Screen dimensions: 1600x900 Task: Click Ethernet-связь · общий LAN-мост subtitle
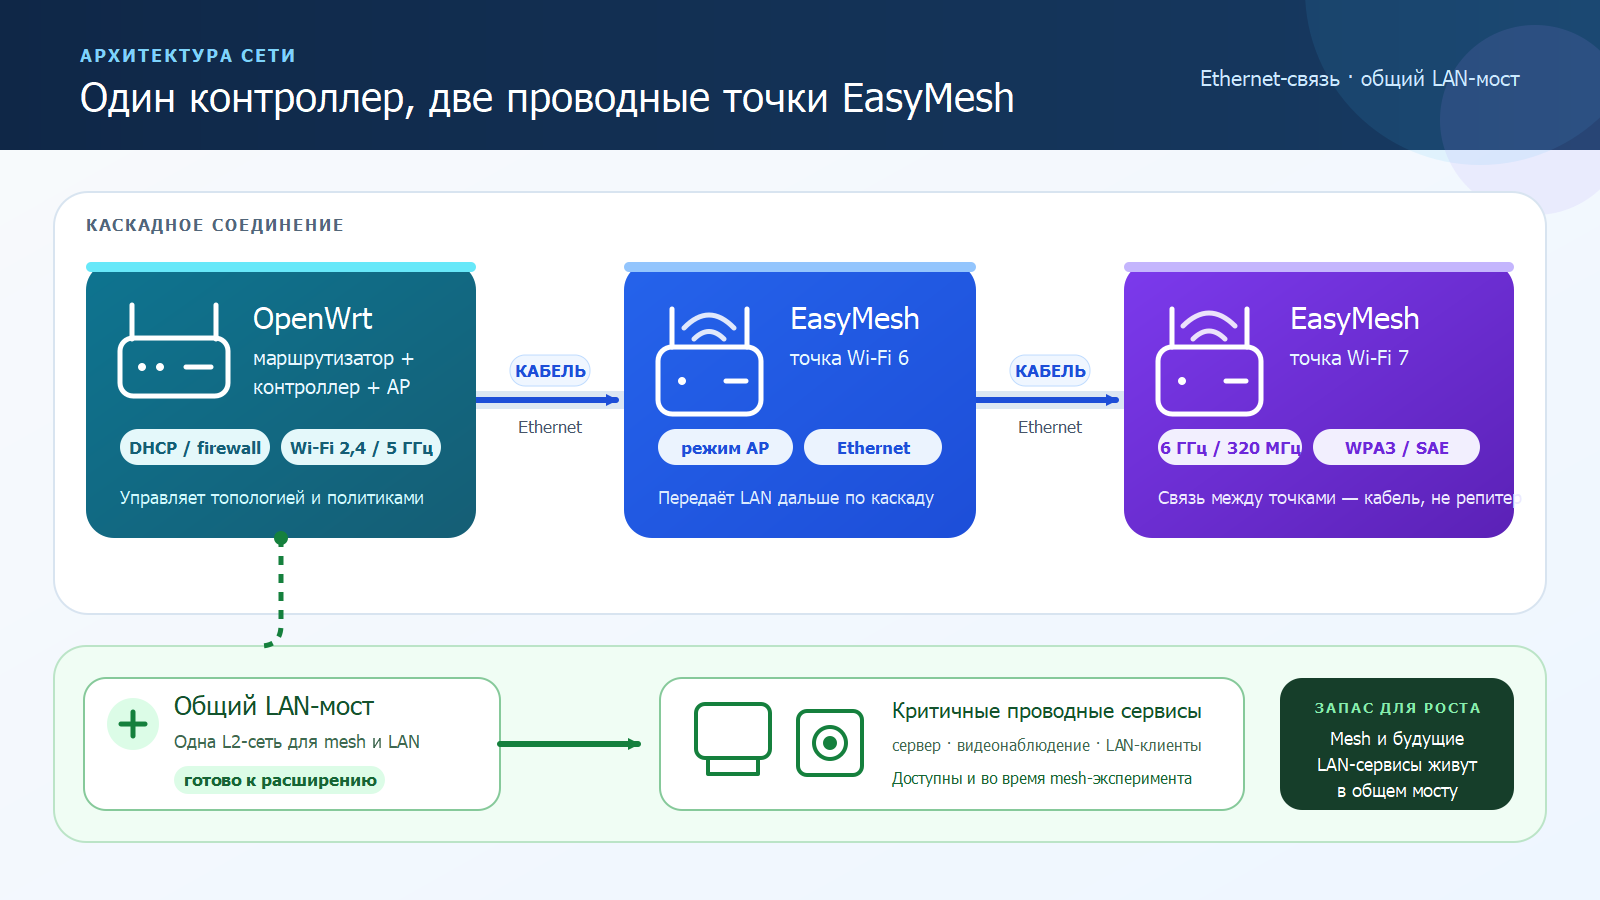click(1360, 79)
